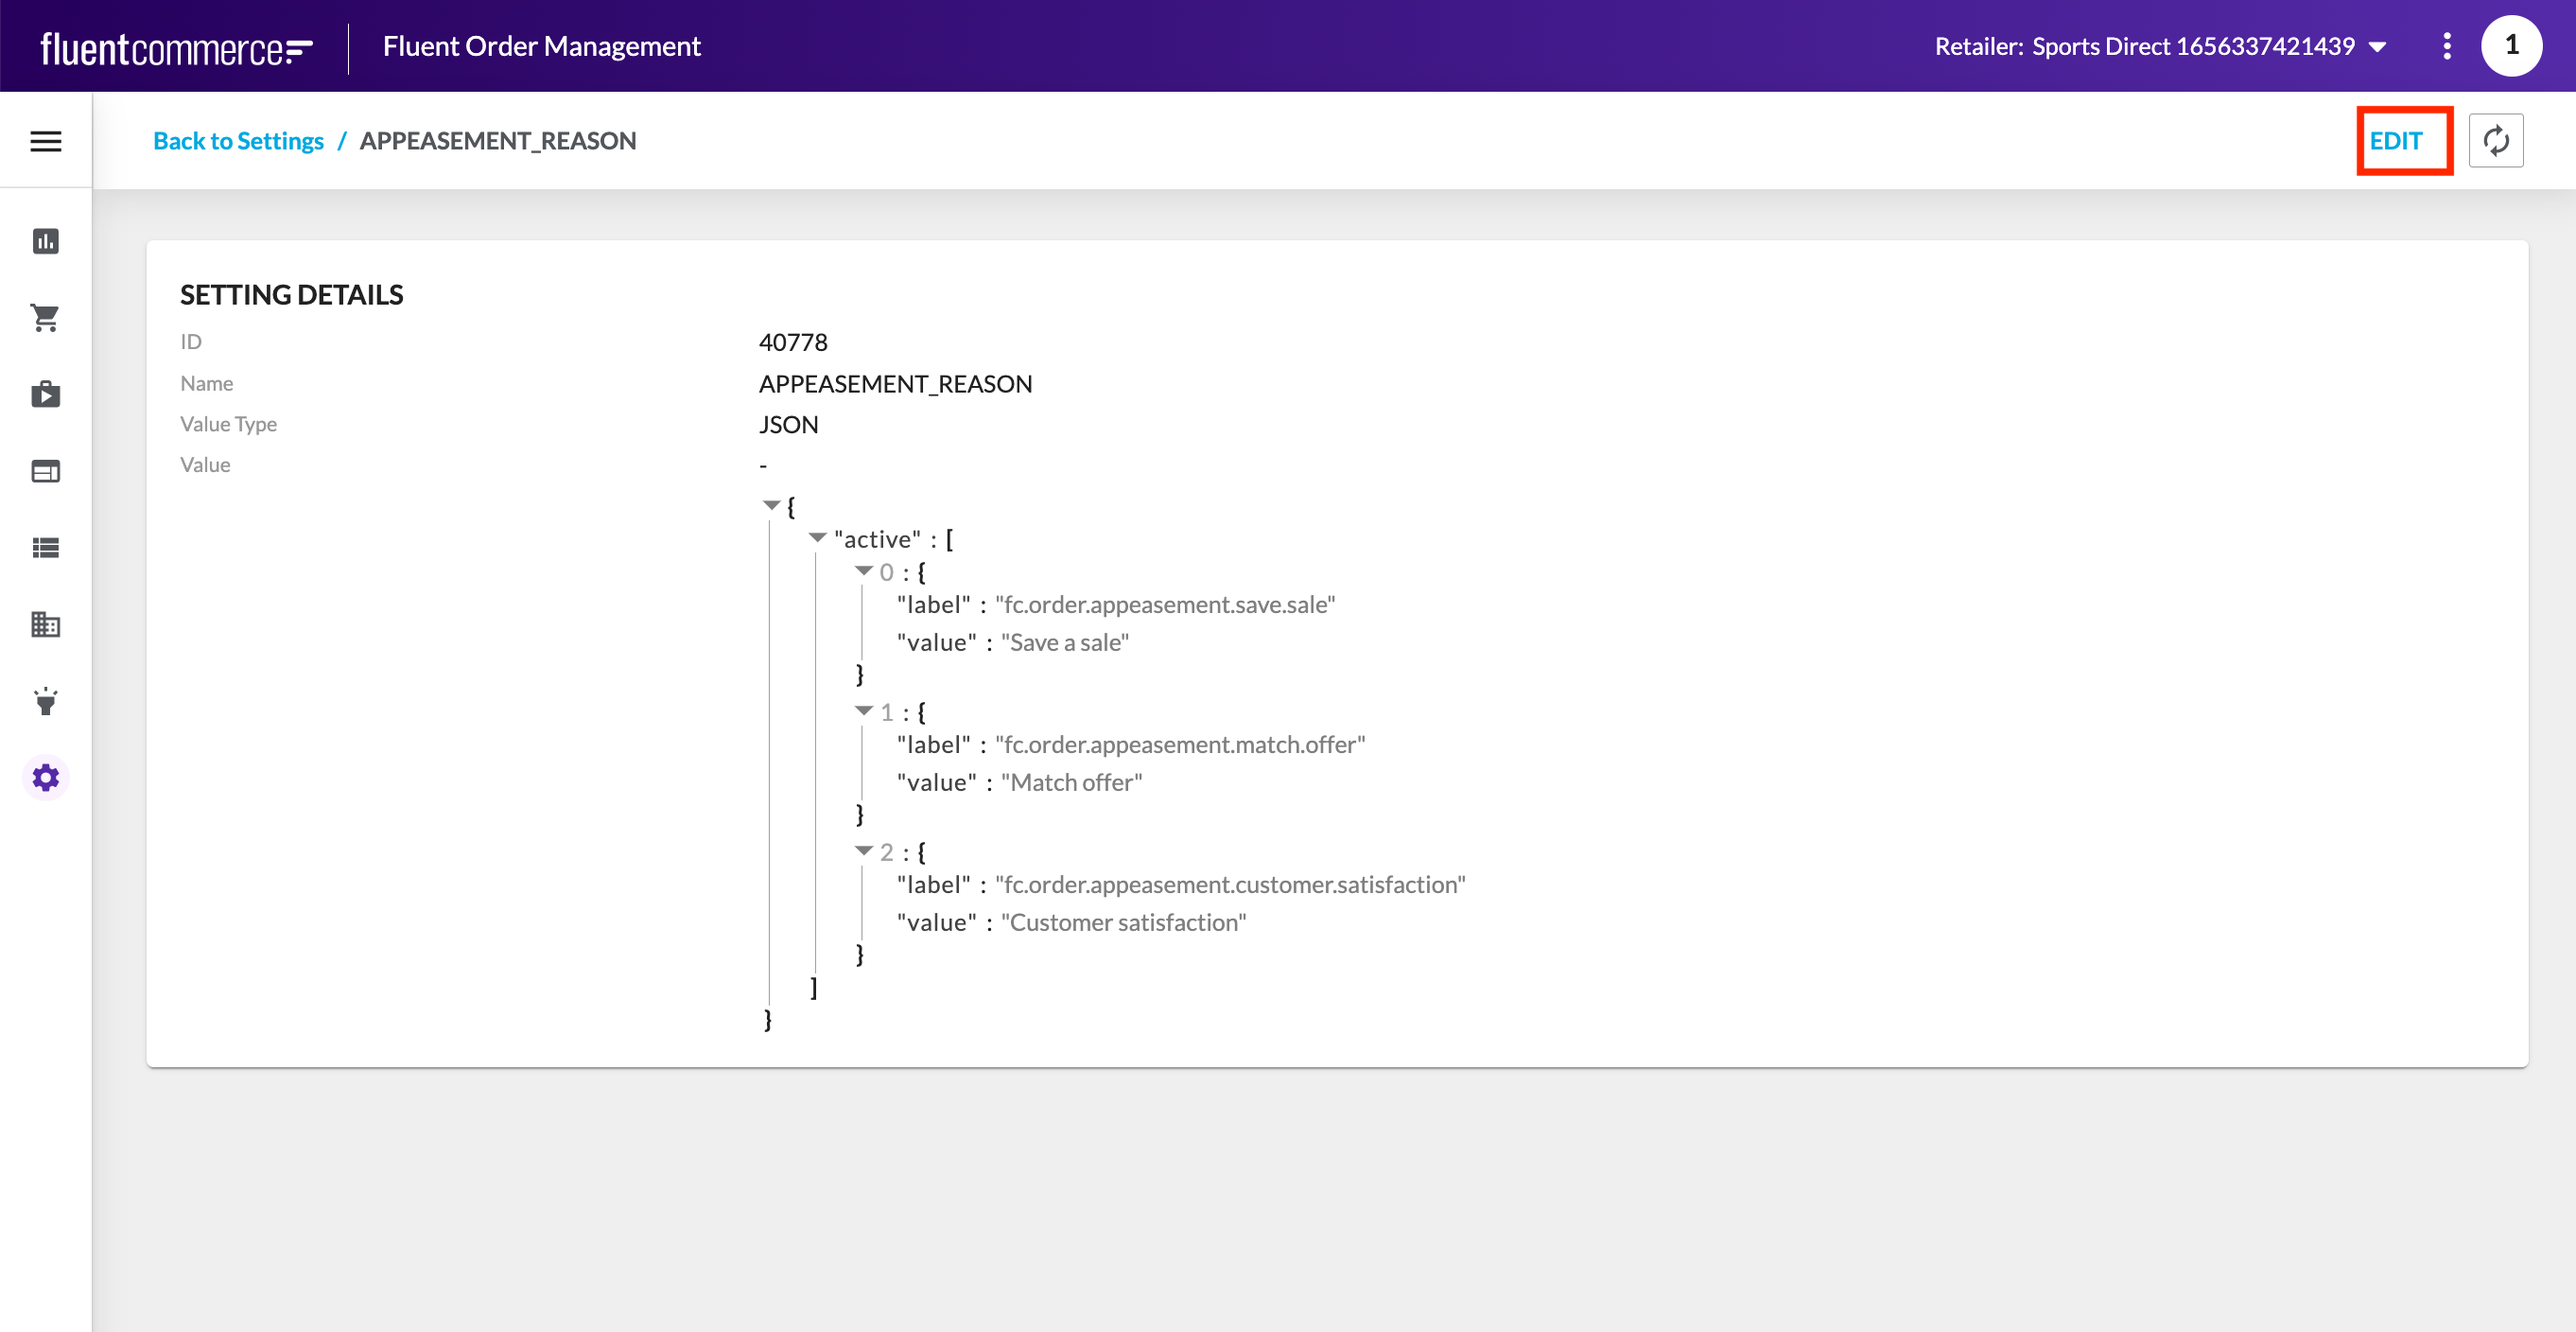Click the flashlight highlight sidebar icon
Image resolution: width=2576 pixels, height=1332 pixels.
pyautogui.click(x=46, y=701)
